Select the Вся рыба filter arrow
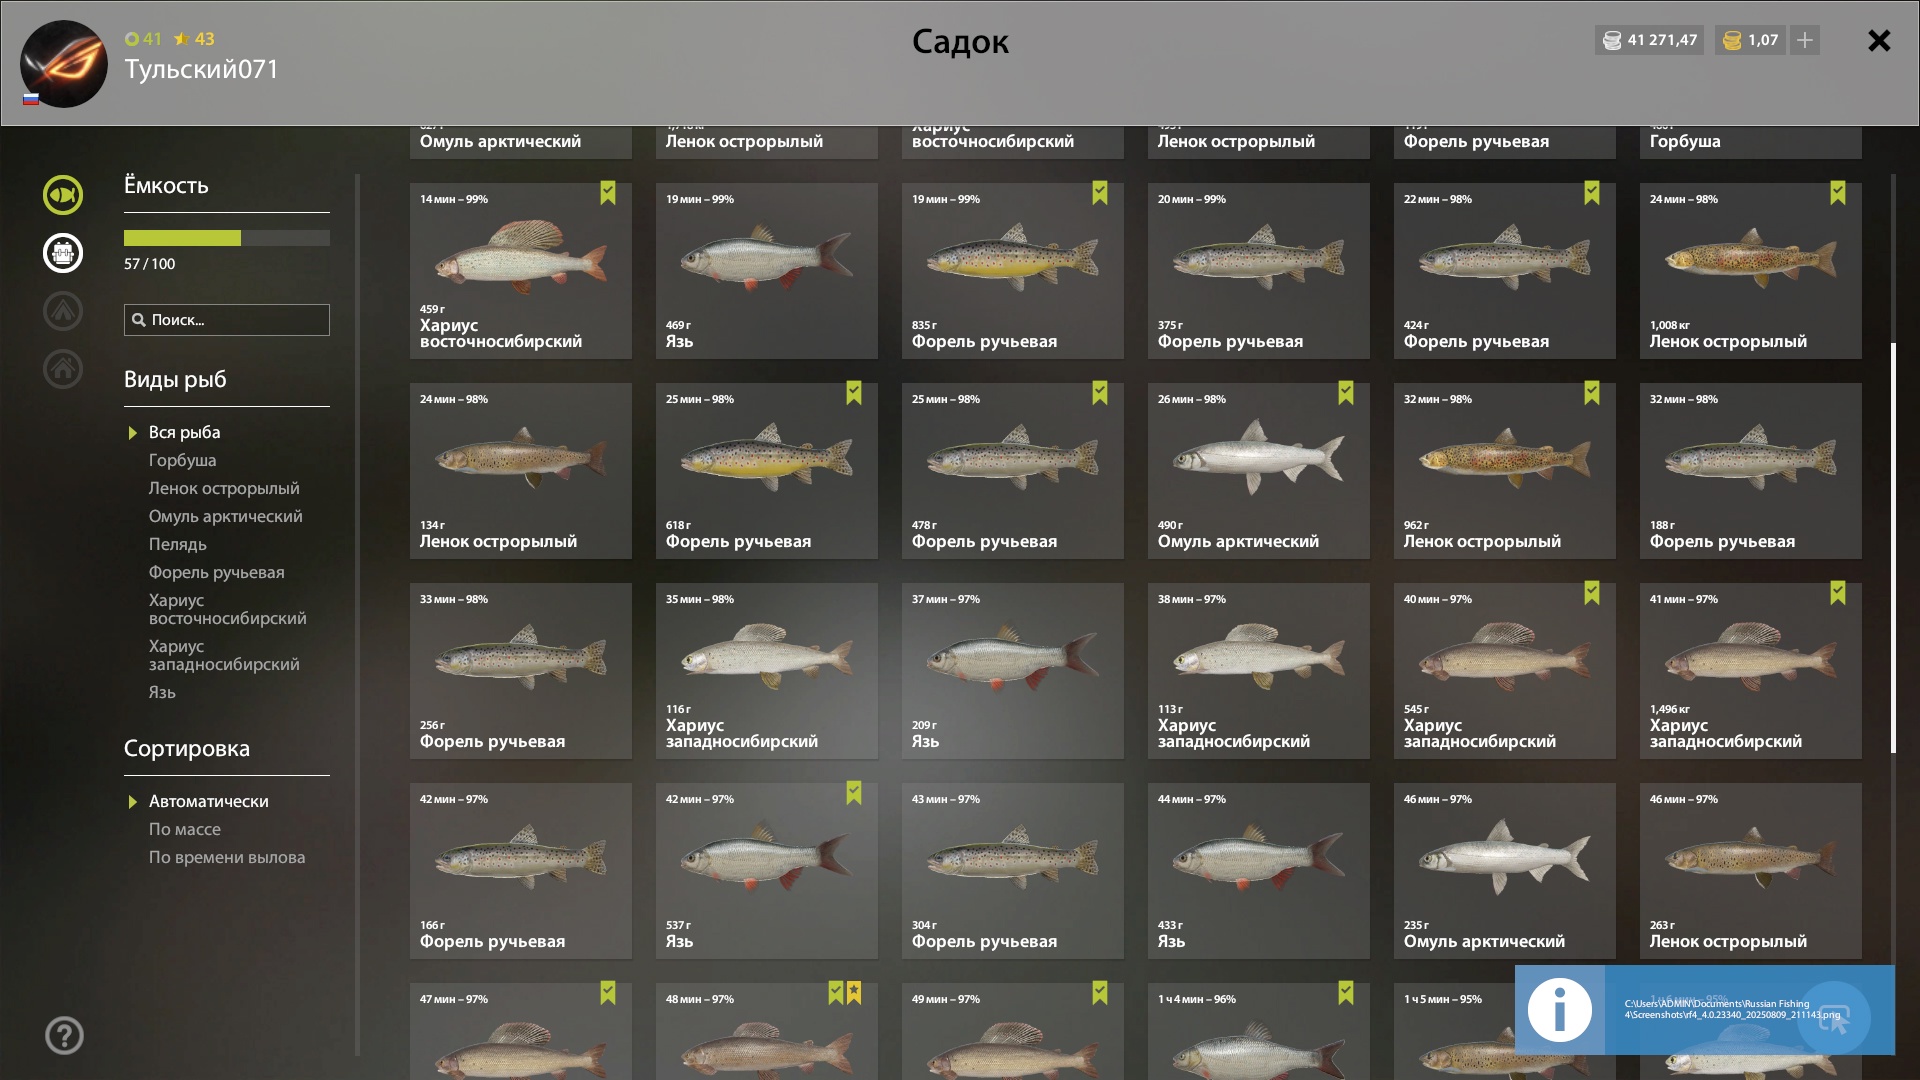The image size is (1920, 1080). (132, 433)
